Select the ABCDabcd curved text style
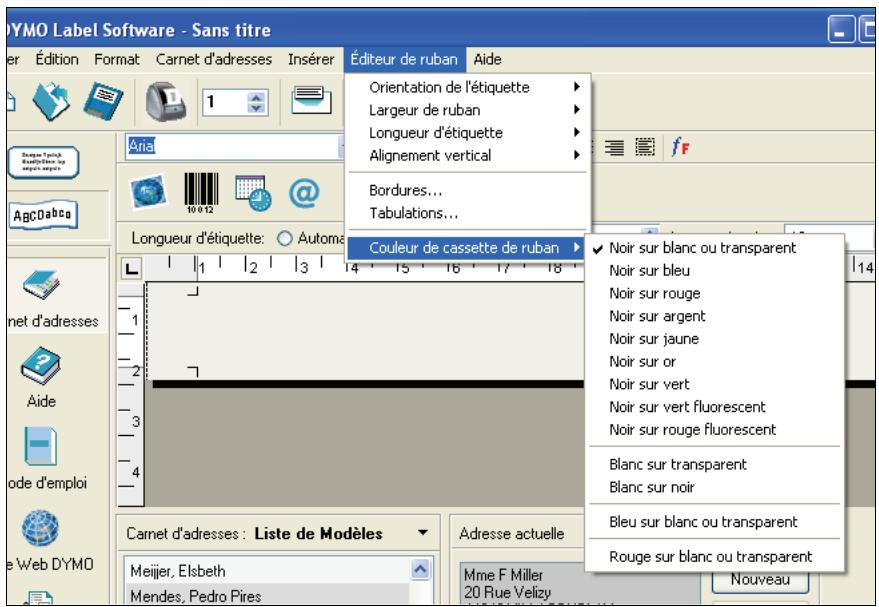 [x=43, y=215]
